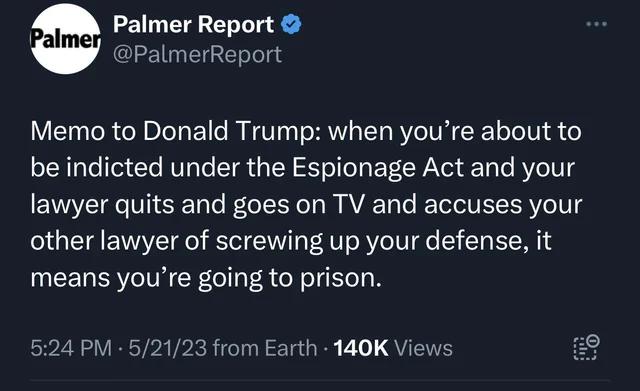
Task: Click the 140K view count number
Action: [361, 348]
